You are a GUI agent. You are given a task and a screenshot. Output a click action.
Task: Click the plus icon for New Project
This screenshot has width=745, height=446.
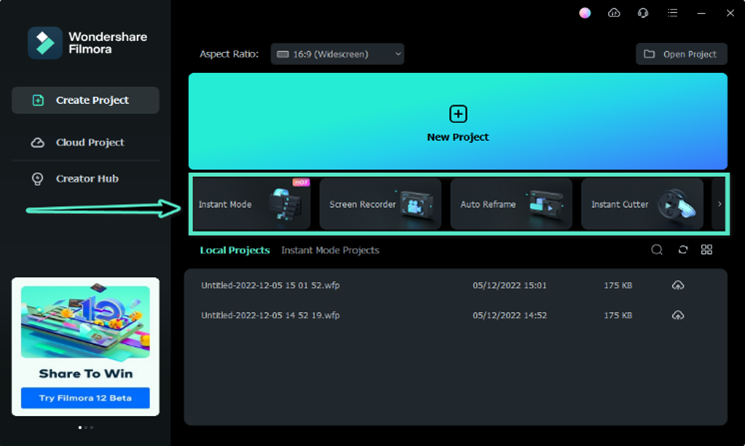[458, 114]
